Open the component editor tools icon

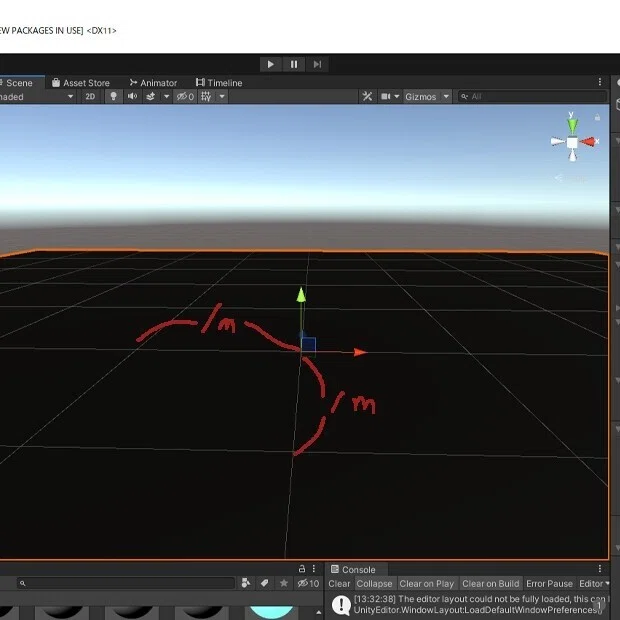(367, 96)
